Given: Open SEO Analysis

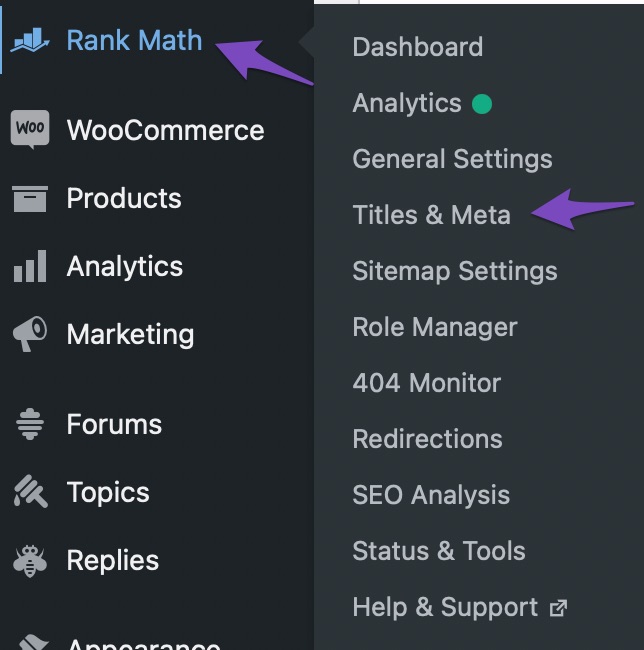Looking at the screenshot, I should (431, 495).
